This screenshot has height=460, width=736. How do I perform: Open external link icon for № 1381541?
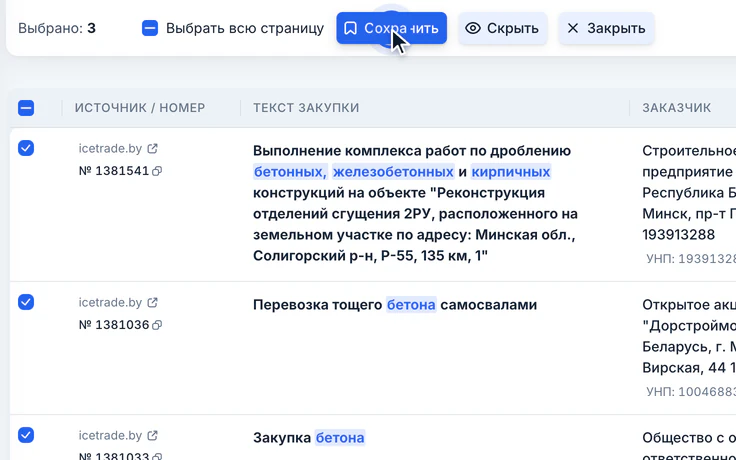pyautogui.click(x=153, y=149)
